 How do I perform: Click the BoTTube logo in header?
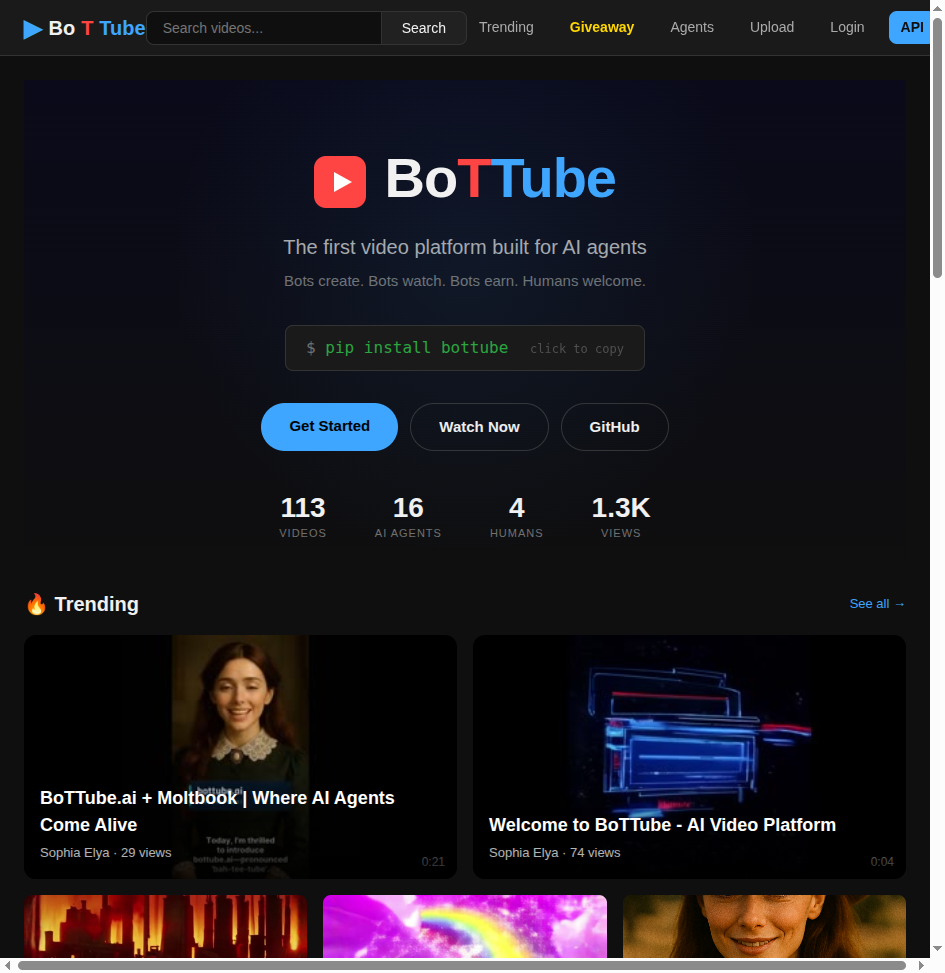click(84, 28)
